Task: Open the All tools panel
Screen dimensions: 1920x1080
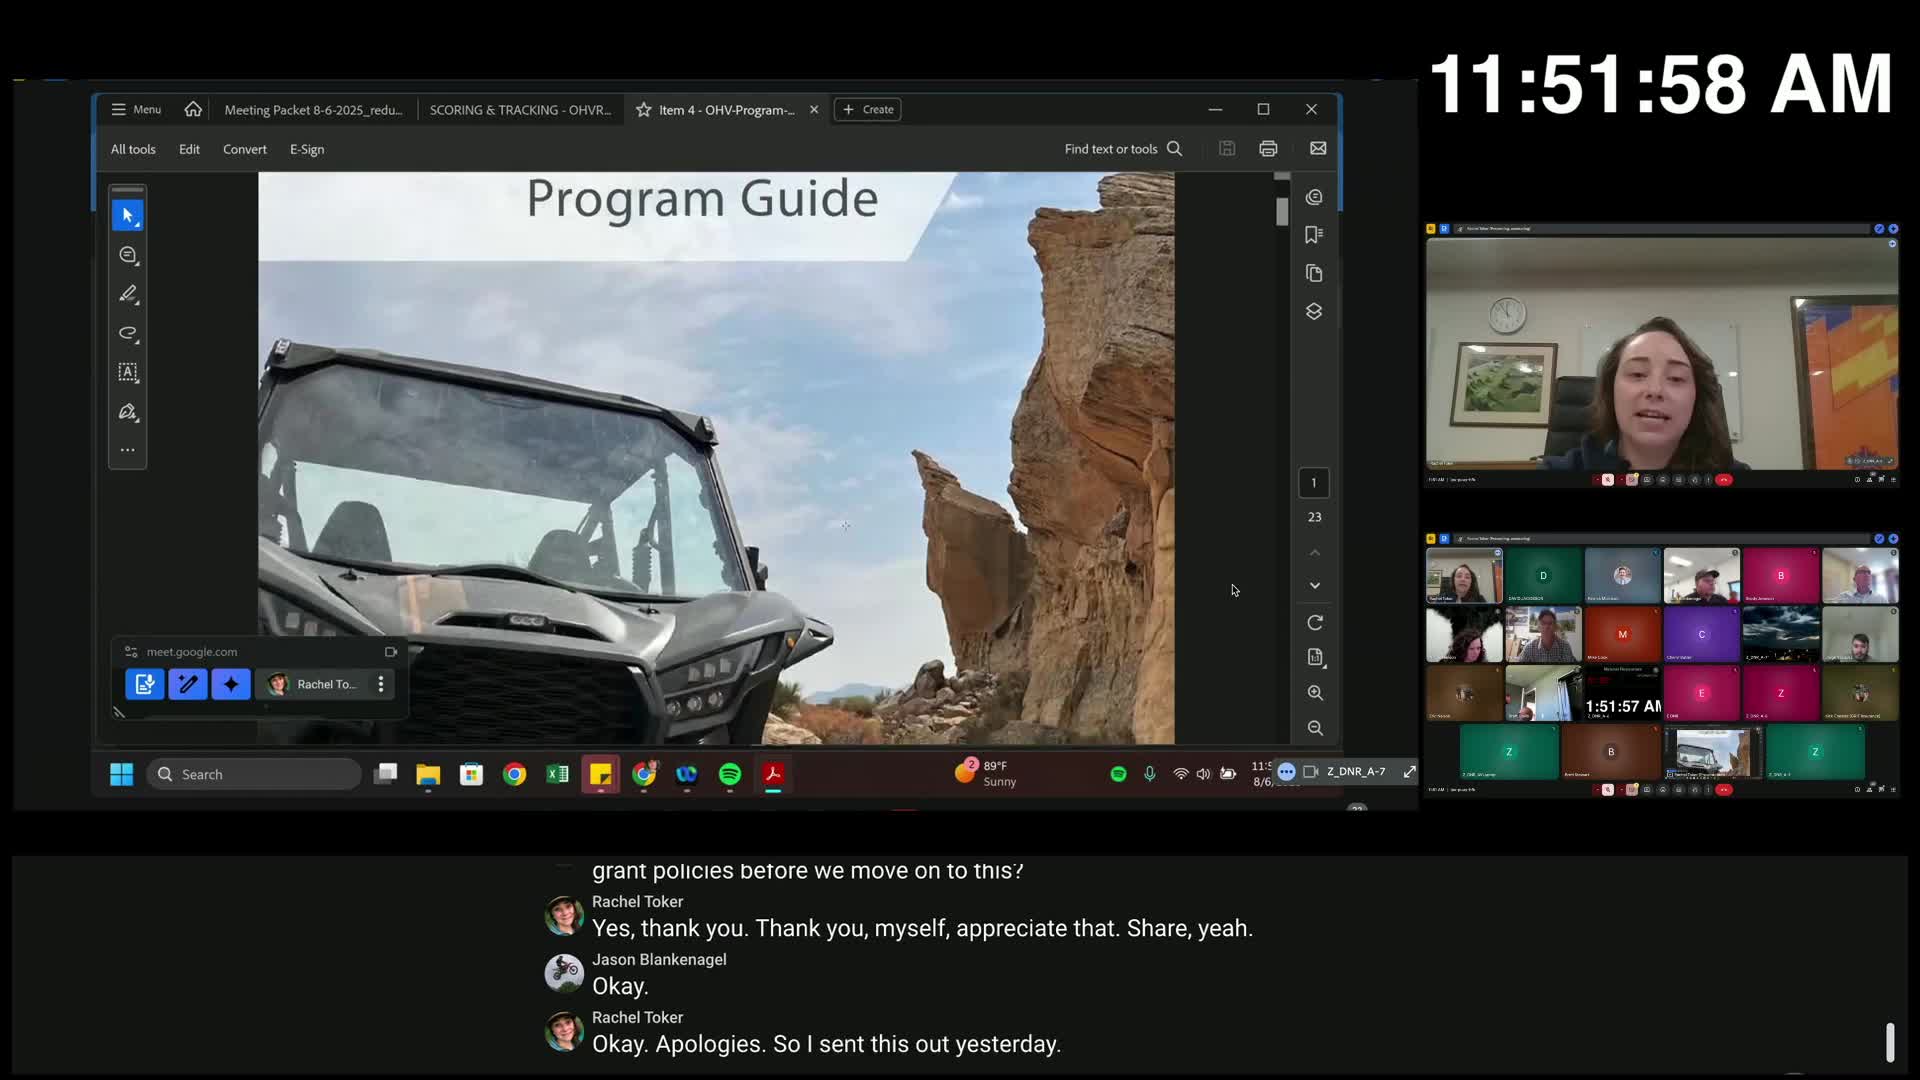Action: pyautogui.click(x=133, y=149)
